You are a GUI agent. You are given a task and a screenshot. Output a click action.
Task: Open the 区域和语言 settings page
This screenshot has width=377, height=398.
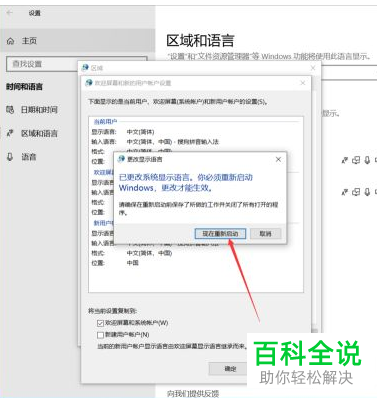coord(39,134)
